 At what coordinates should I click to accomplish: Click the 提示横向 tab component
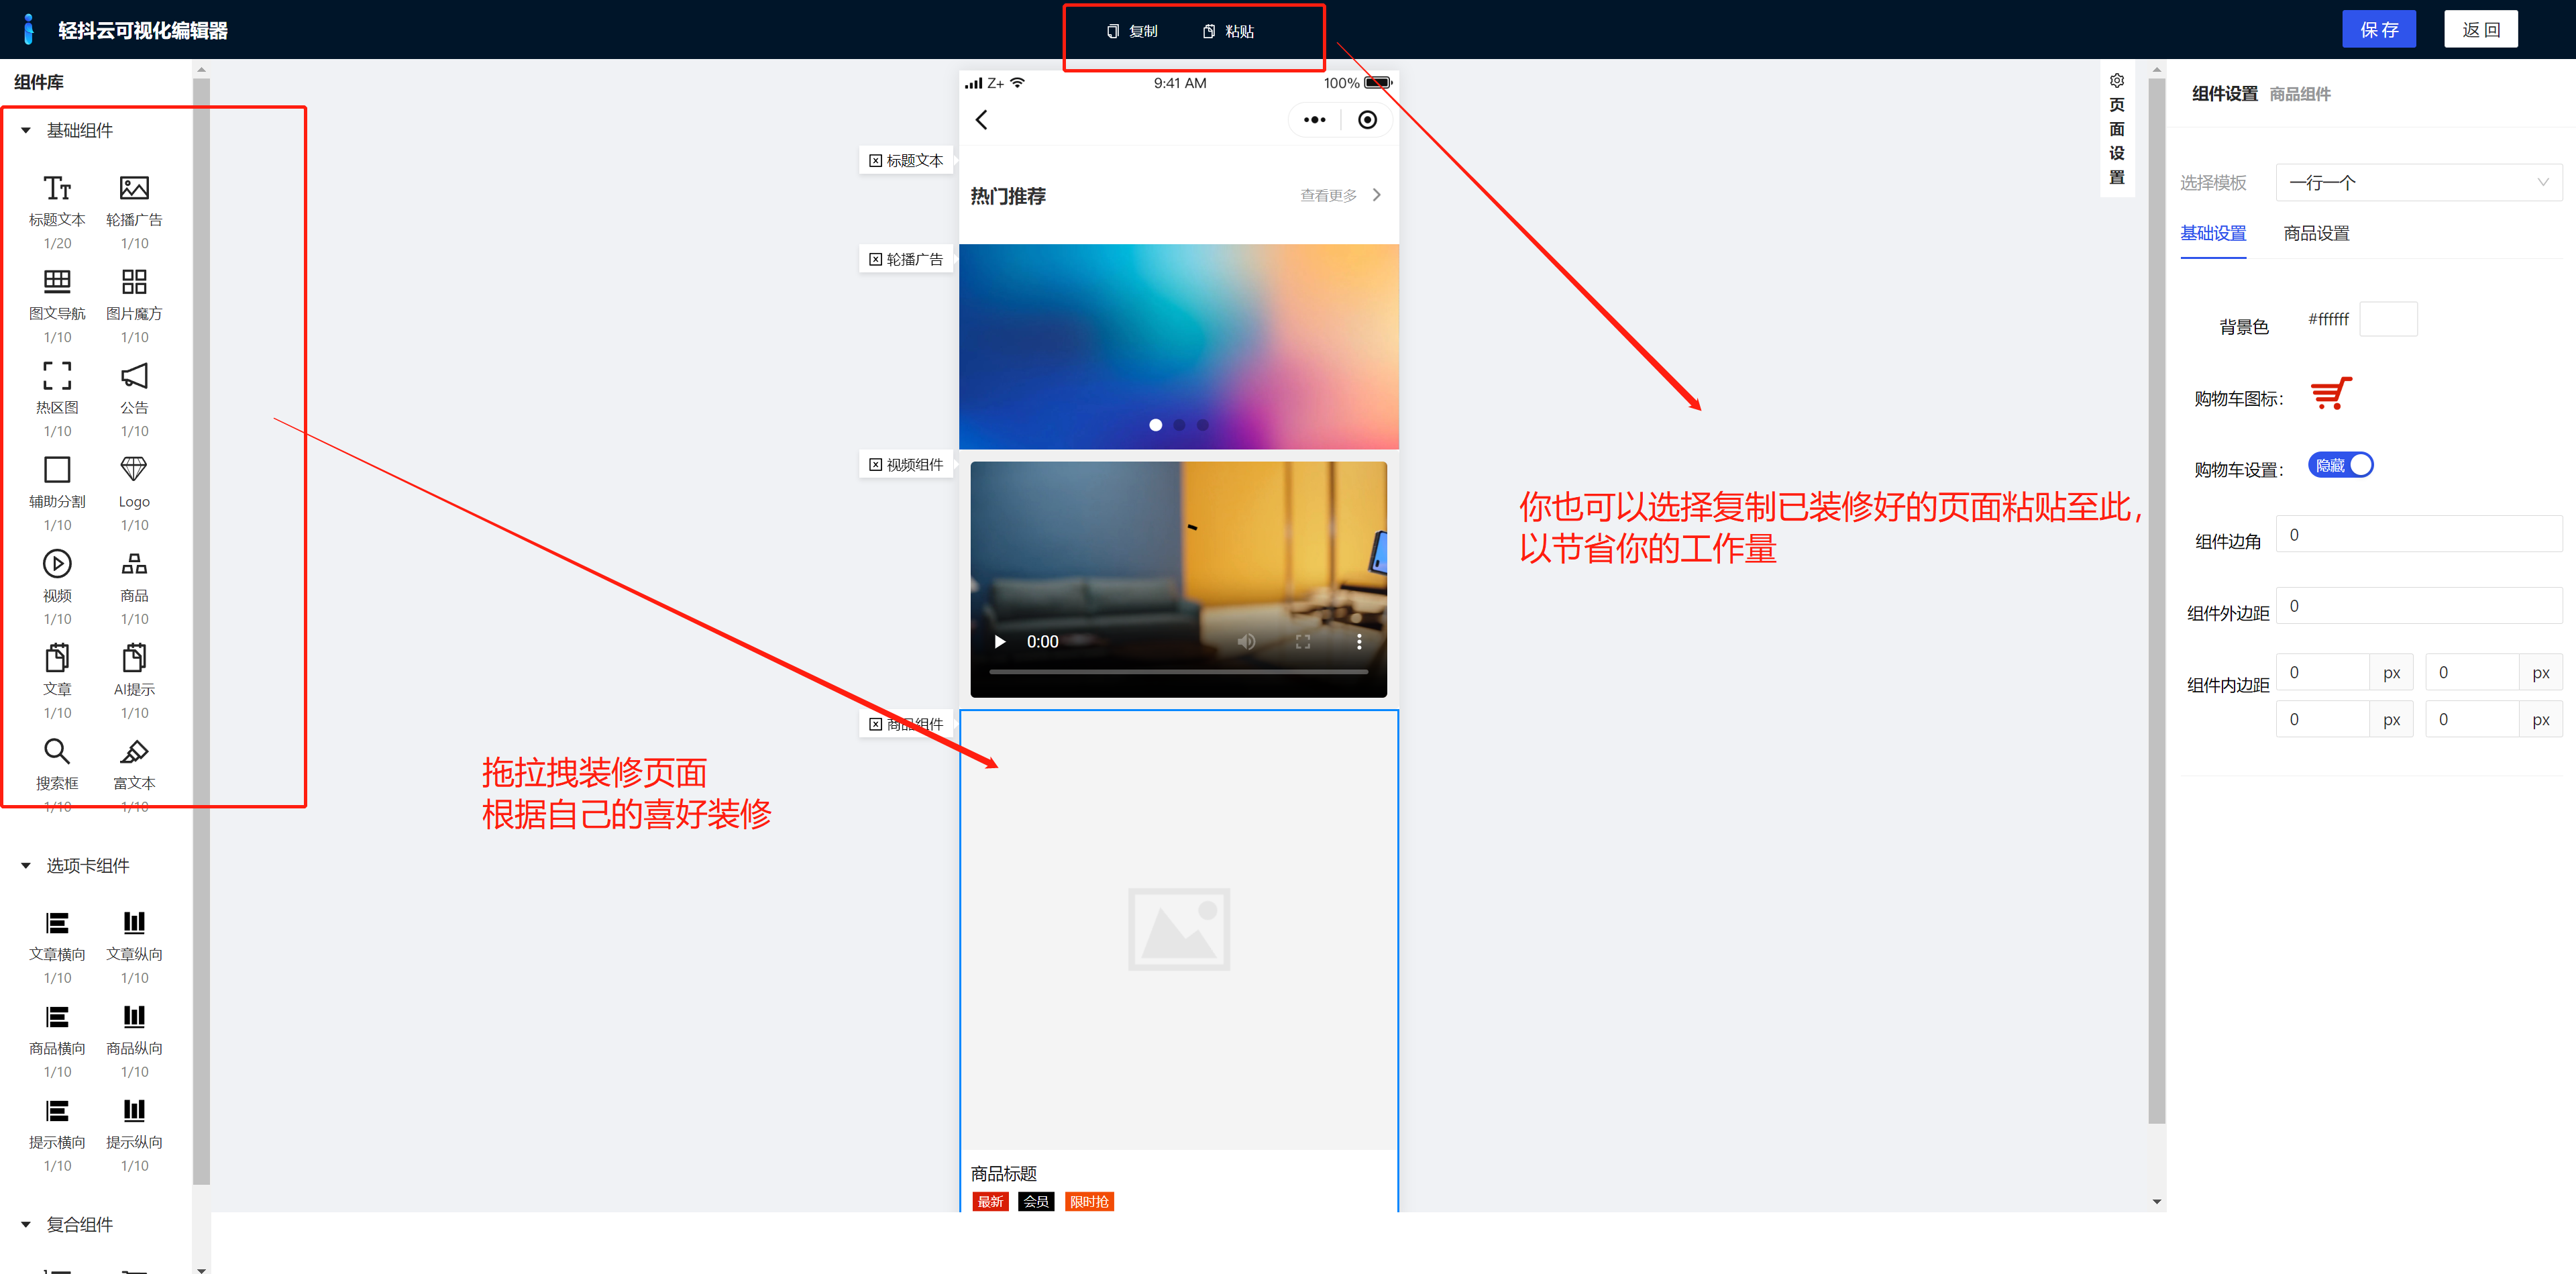(x=57, y=1134)
